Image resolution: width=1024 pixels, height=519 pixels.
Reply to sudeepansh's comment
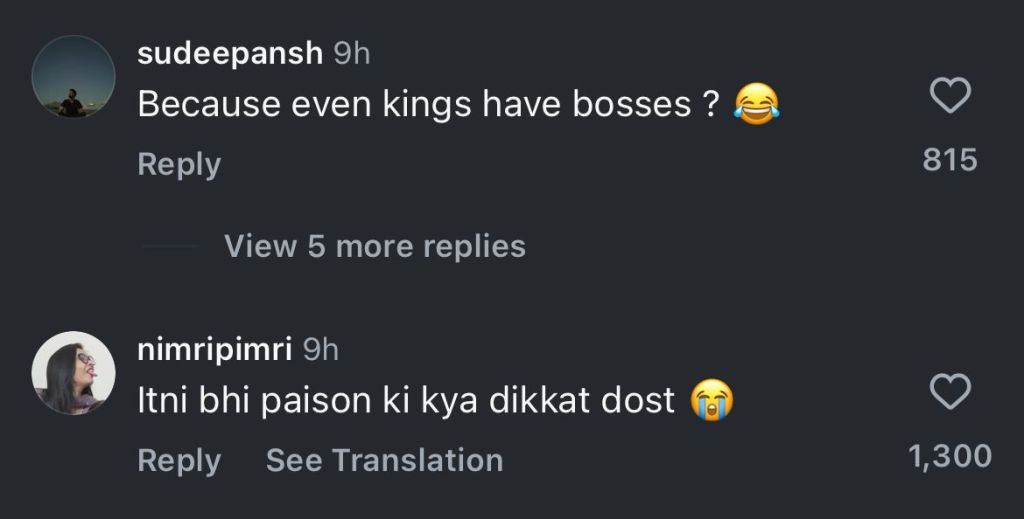pos(179,164)
